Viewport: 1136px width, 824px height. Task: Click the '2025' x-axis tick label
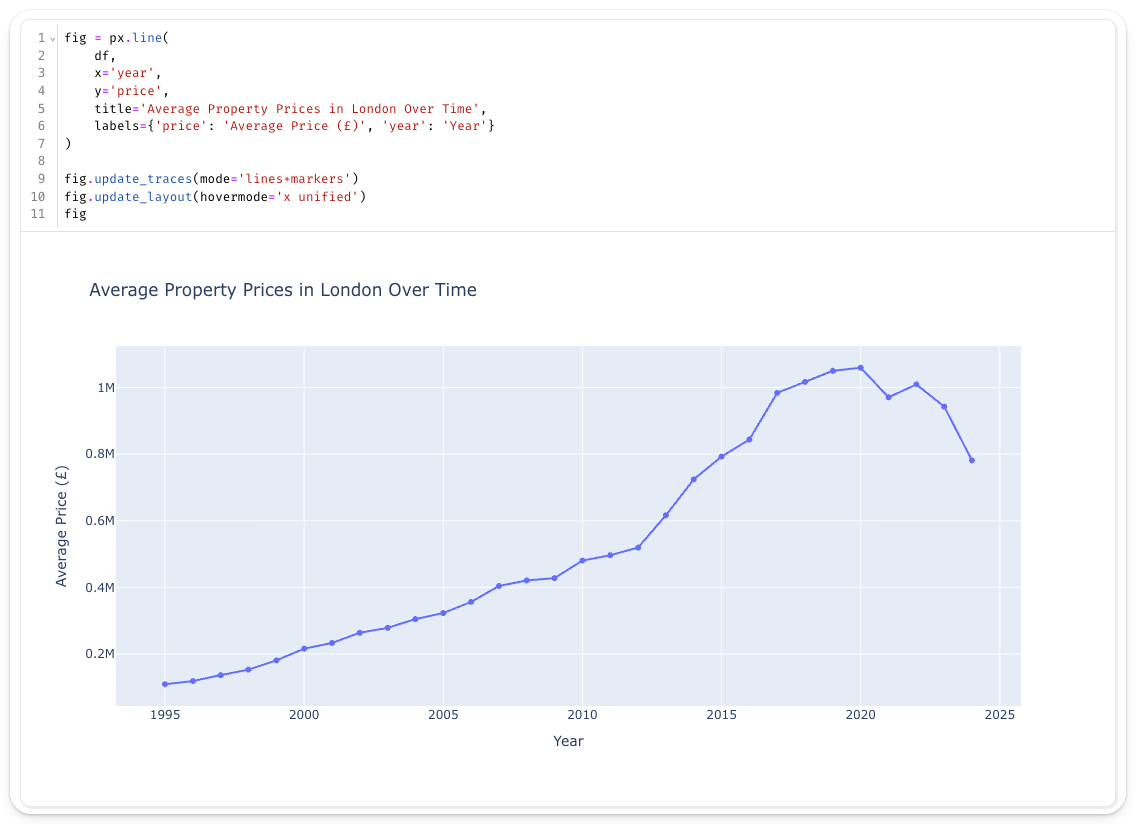point(999,715)
